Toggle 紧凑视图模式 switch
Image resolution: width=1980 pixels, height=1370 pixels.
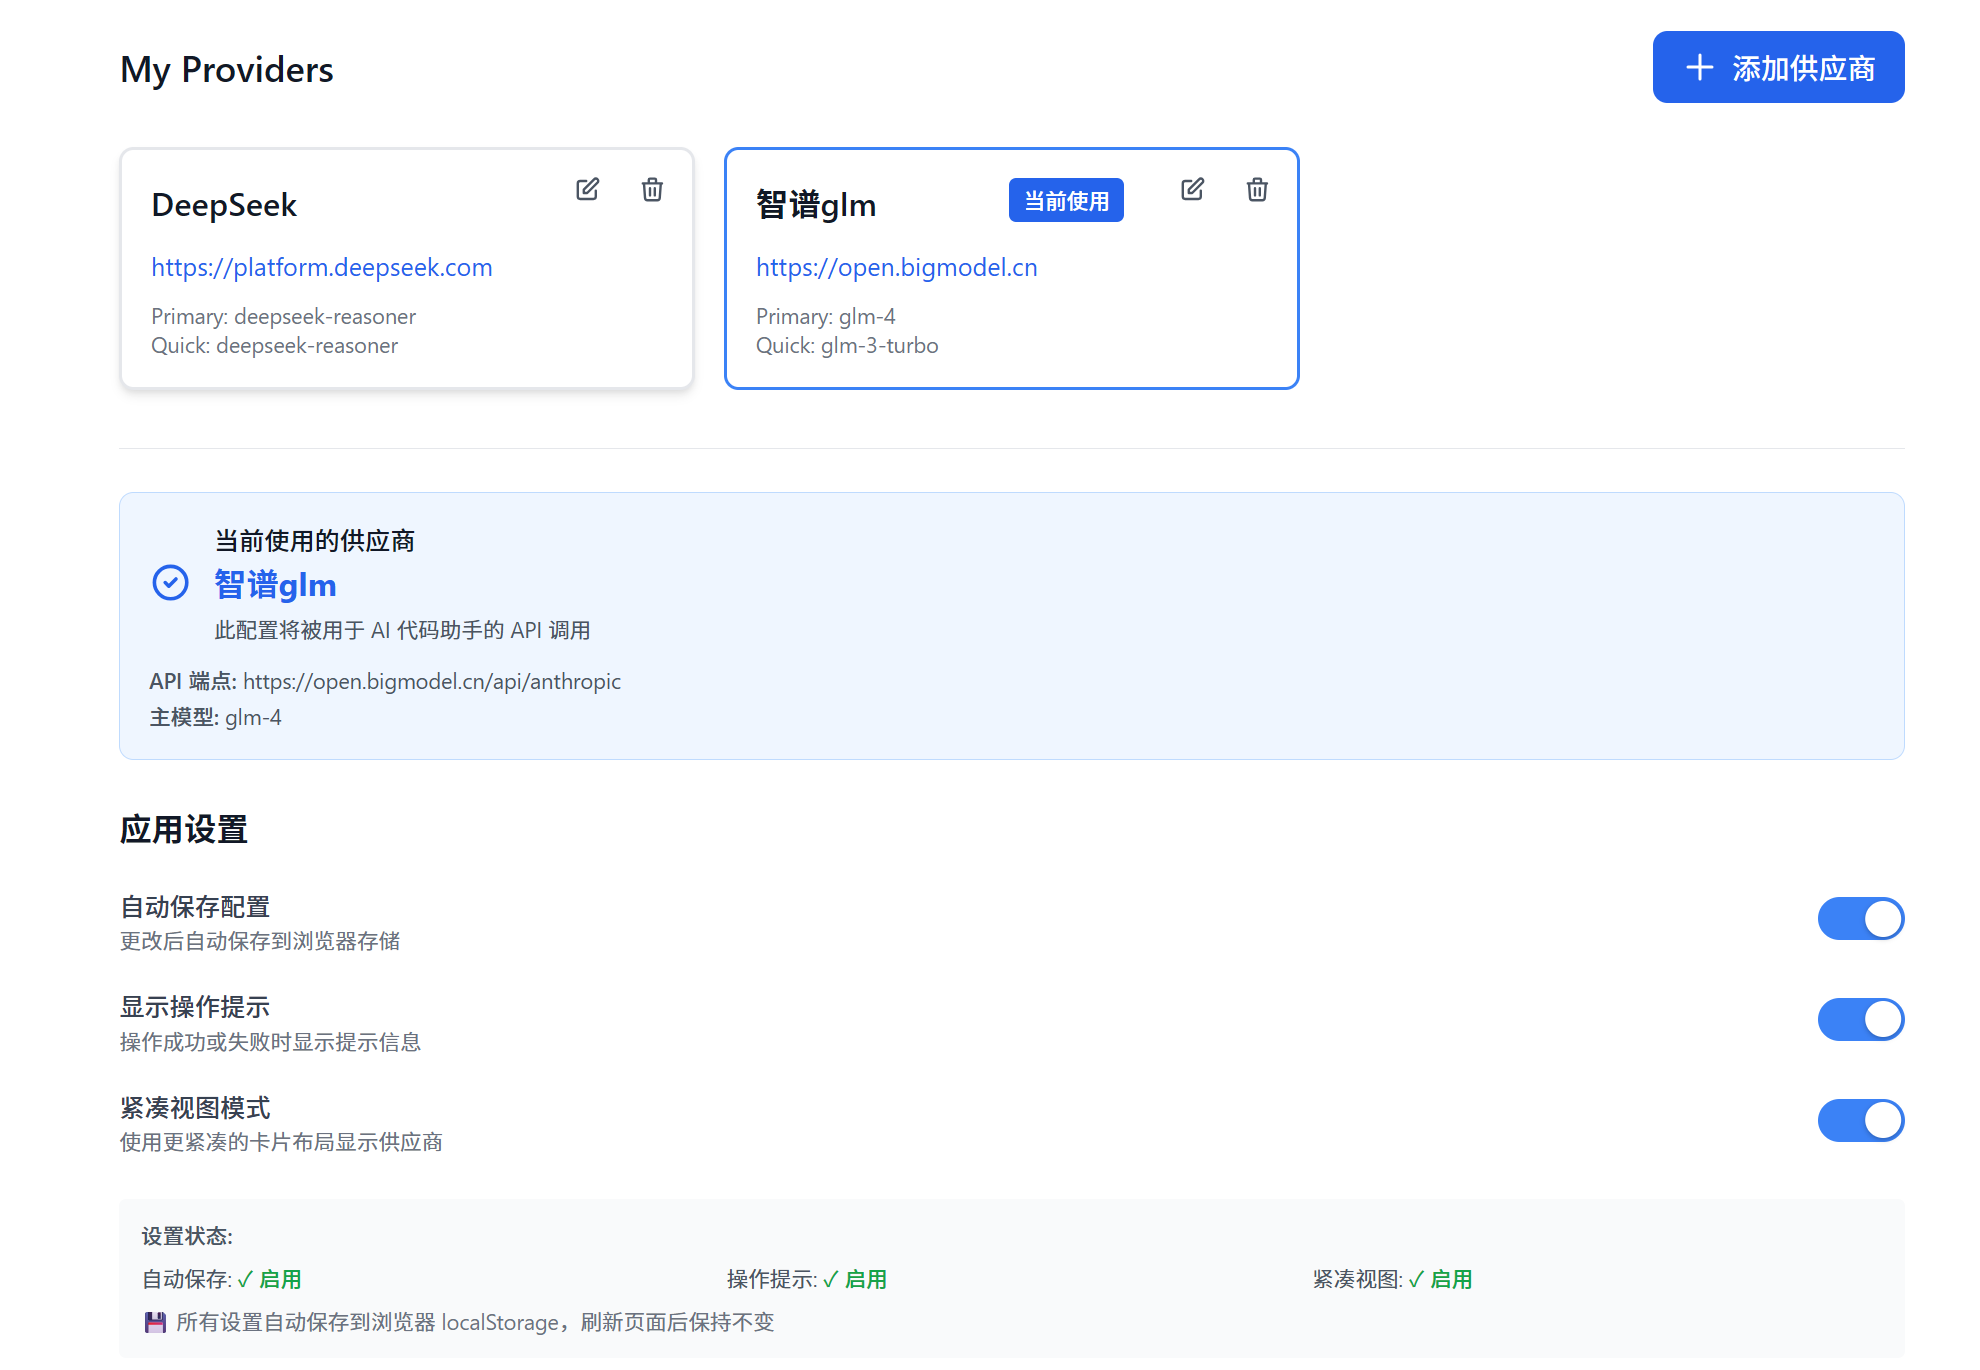tap(1860, 1120)
